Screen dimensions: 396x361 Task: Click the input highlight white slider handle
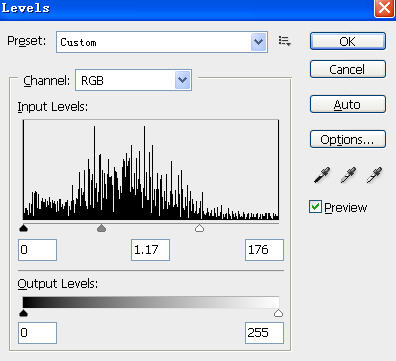coord(199,228)
